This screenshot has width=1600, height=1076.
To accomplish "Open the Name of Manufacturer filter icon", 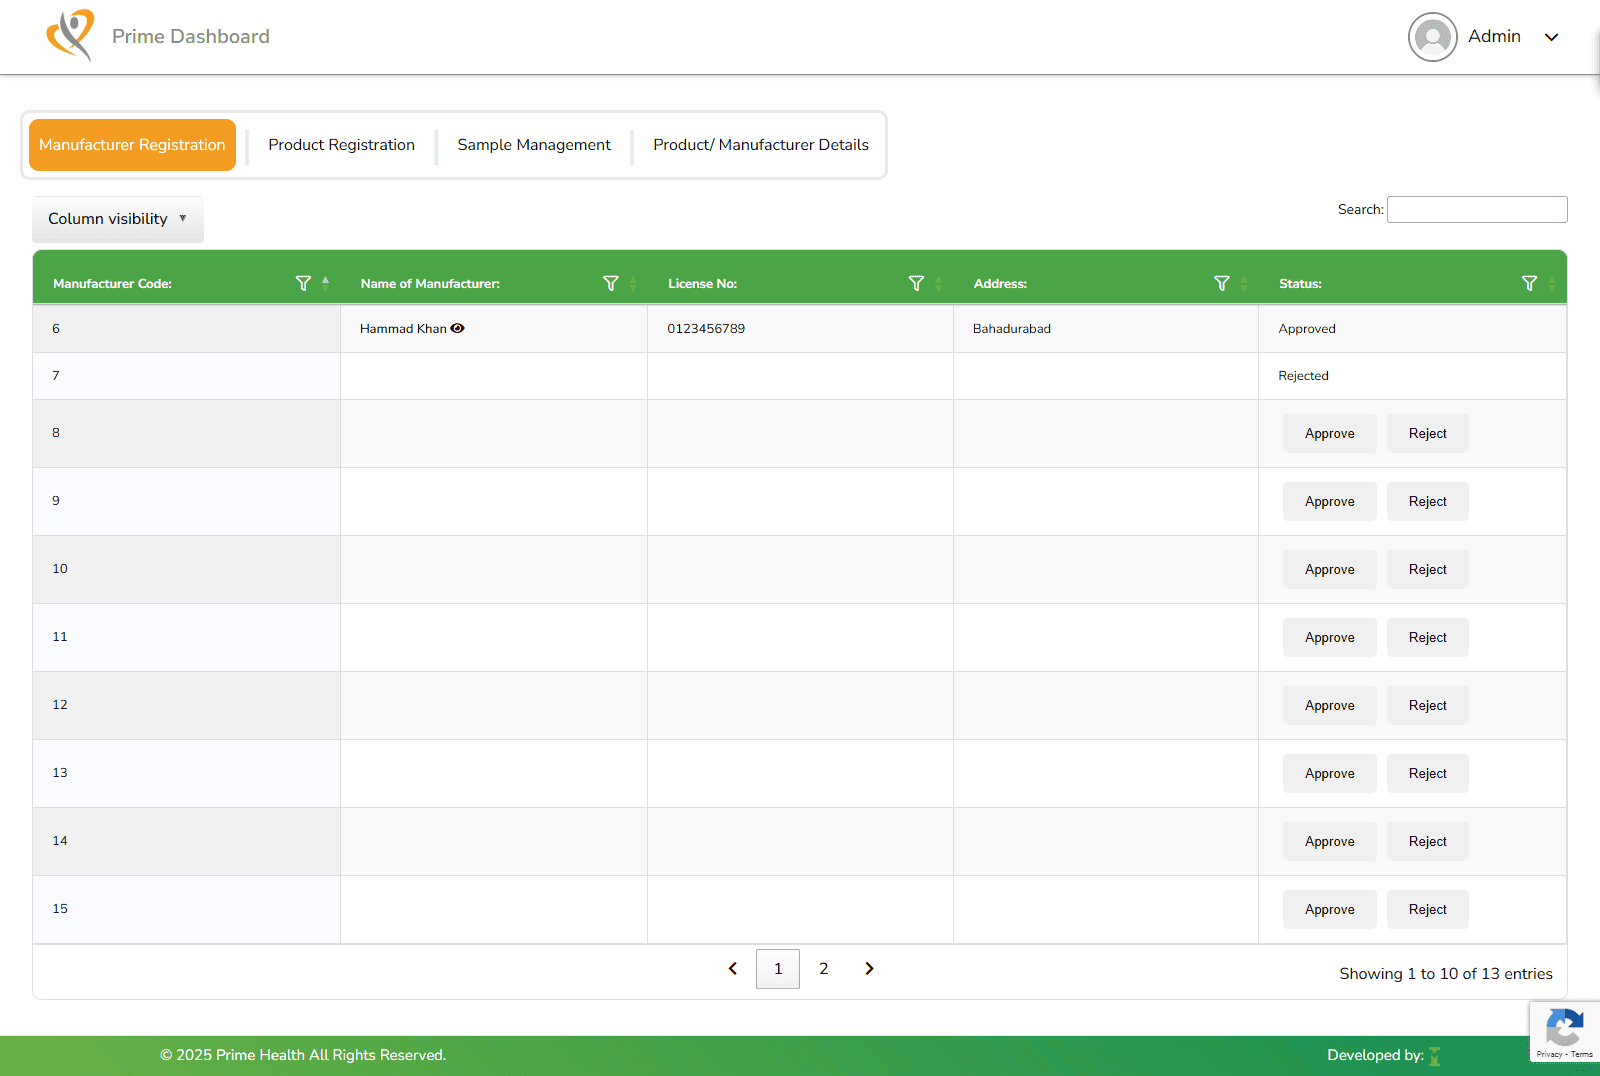I will pyautogui.click(x=611, y=284).
